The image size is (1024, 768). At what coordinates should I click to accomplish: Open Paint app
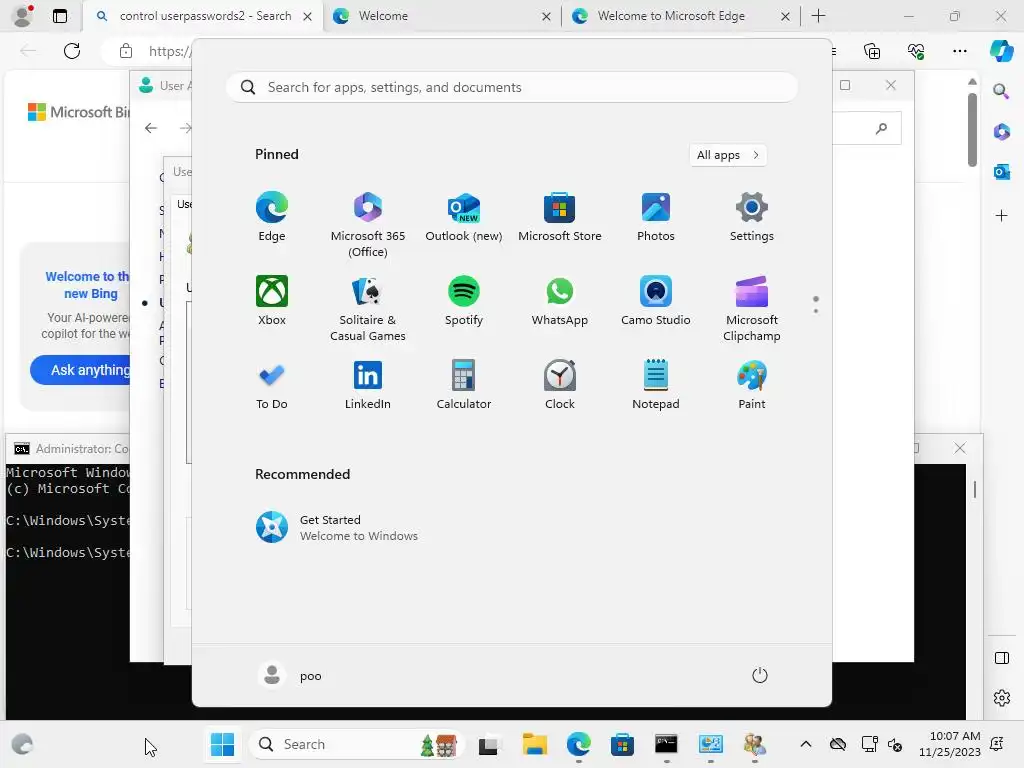[752, 385]
